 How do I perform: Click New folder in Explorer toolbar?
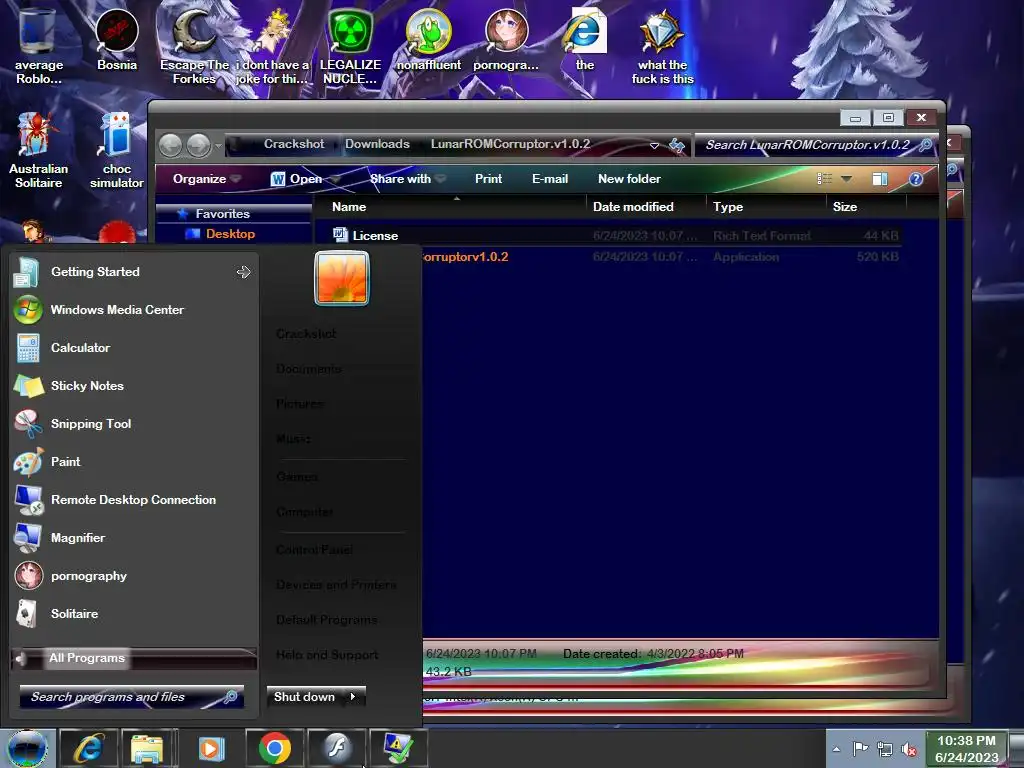629,179
